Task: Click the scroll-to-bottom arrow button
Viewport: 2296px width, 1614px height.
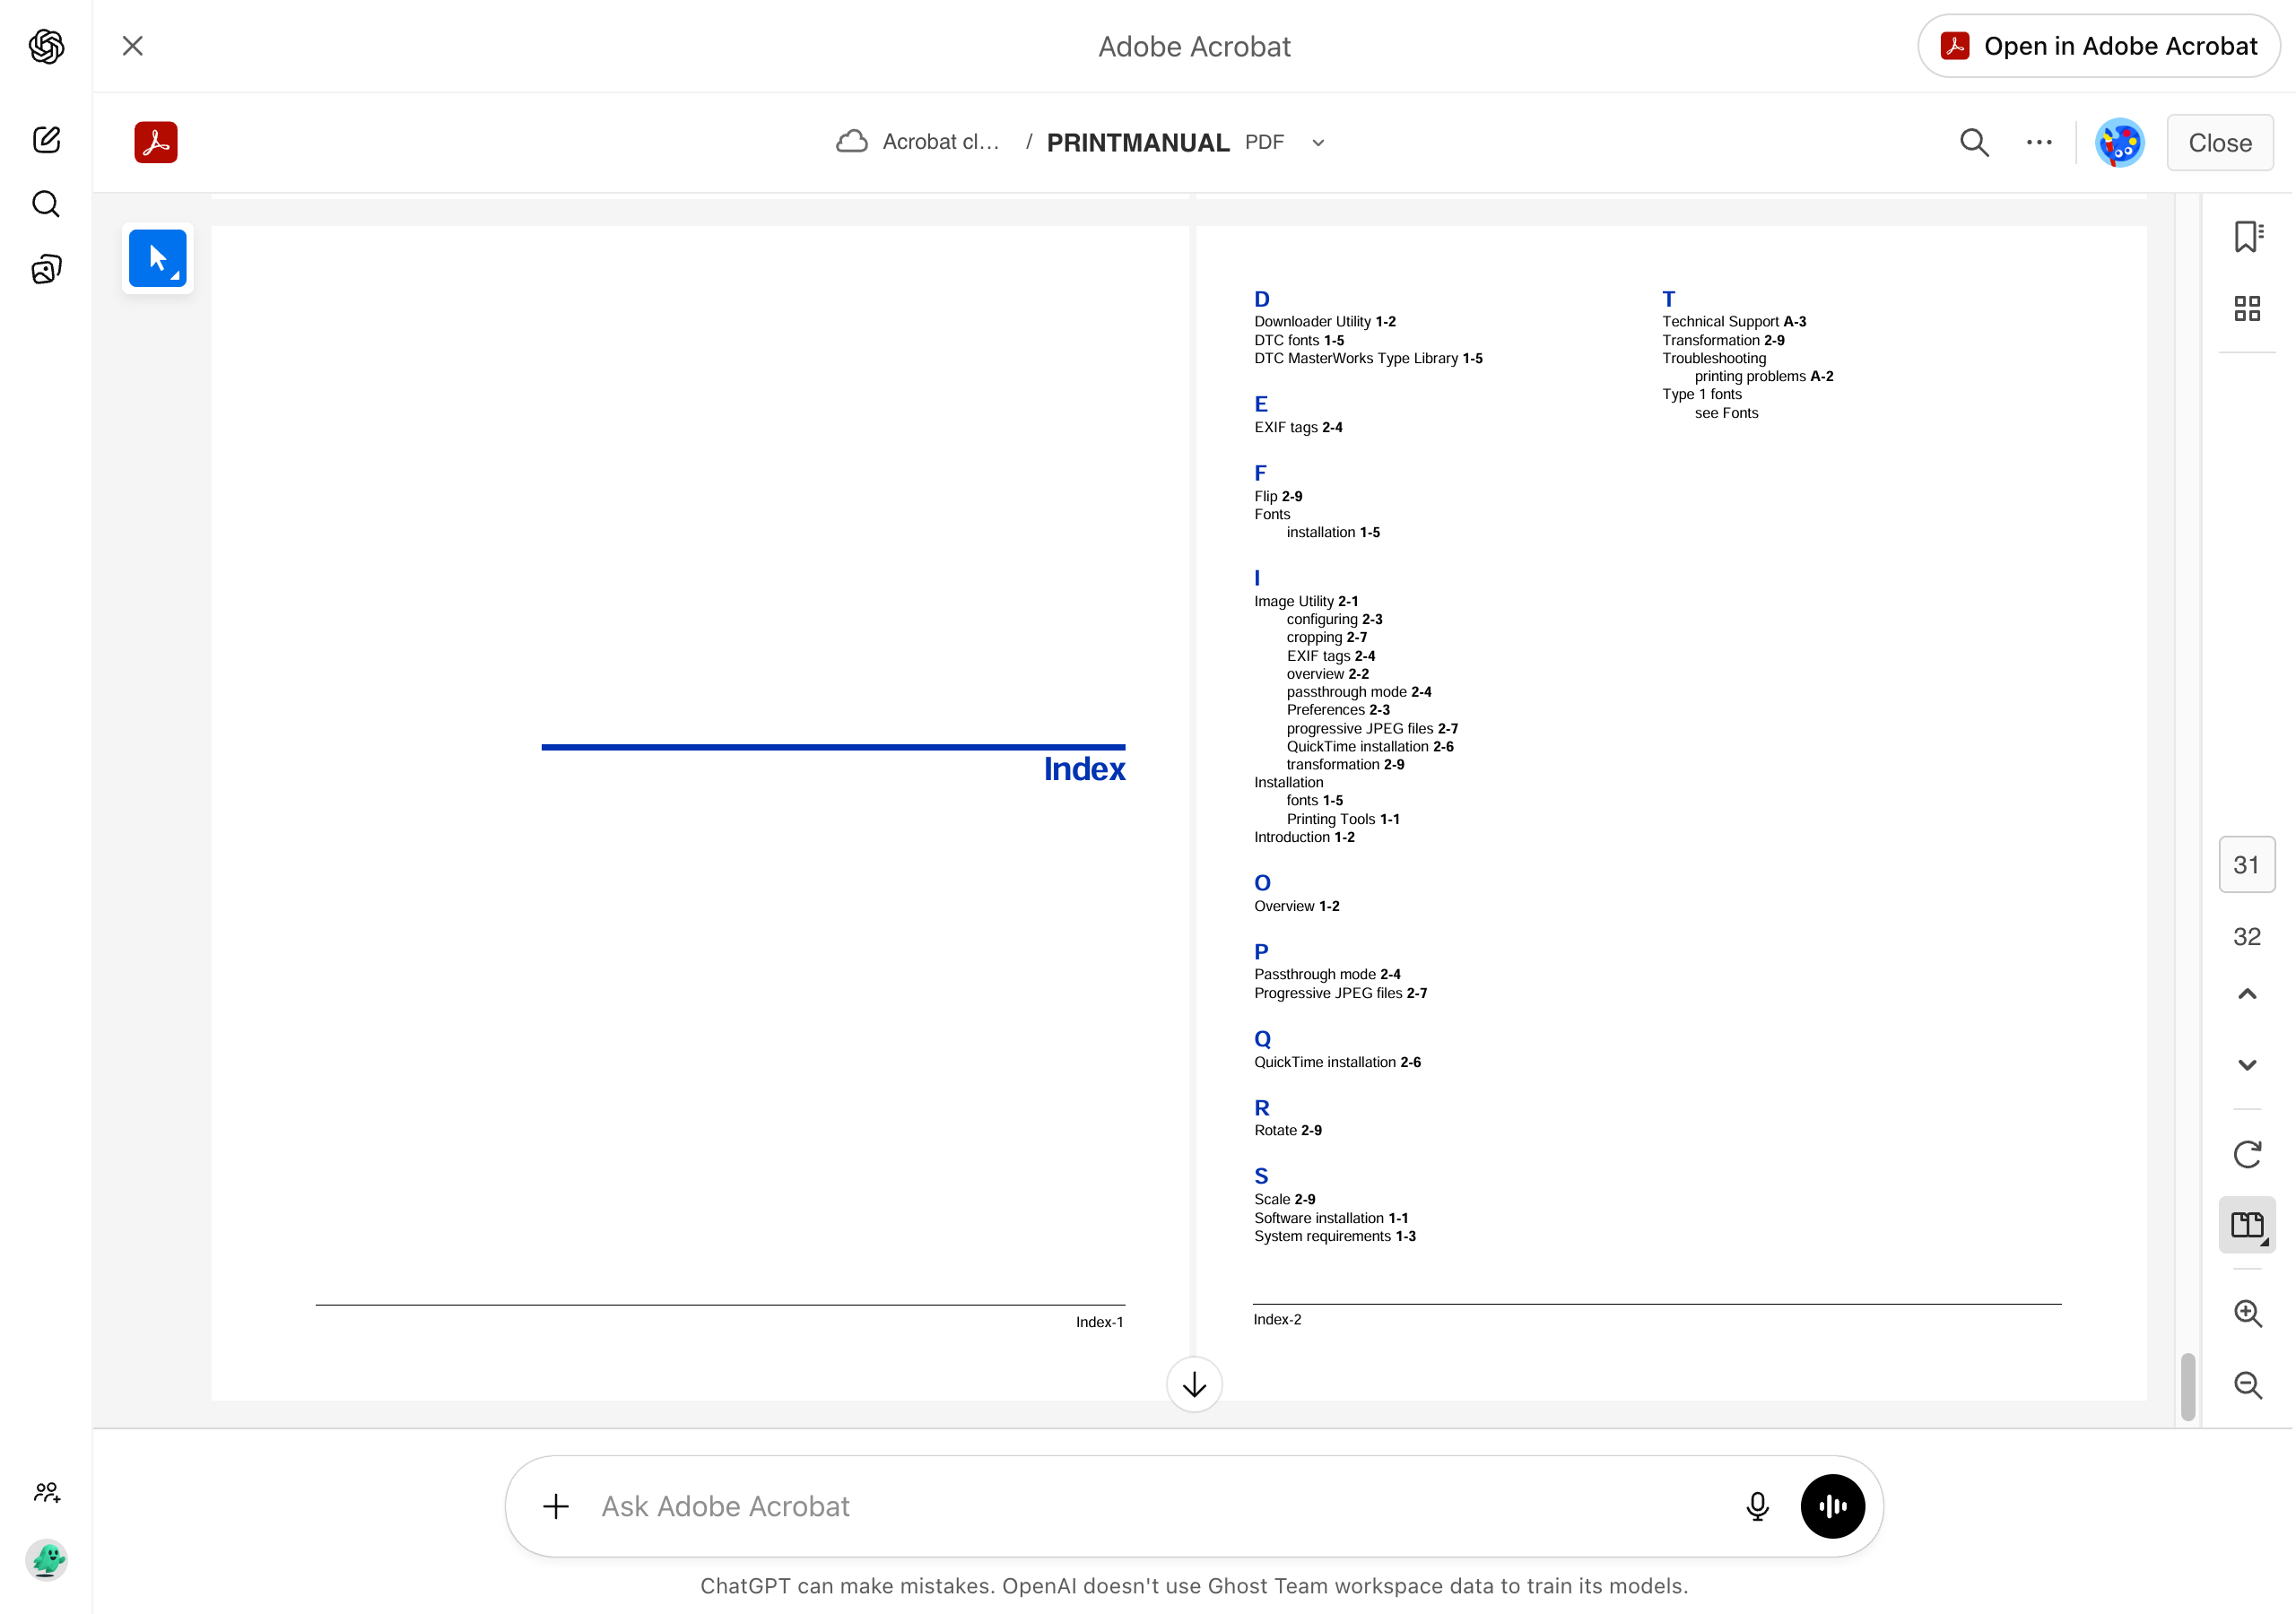Action: click(x=1194, y=1385)
